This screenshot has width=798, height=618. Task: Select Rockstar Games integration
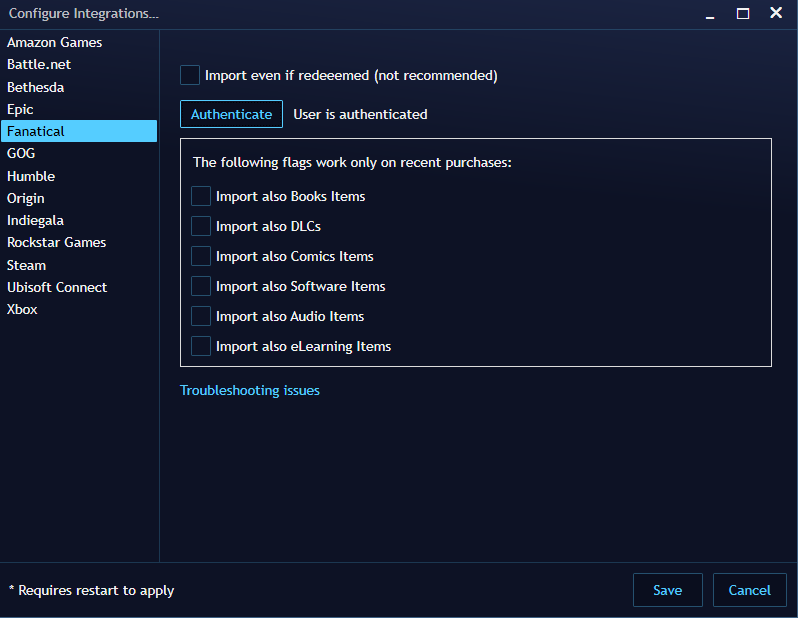(79, 242)
